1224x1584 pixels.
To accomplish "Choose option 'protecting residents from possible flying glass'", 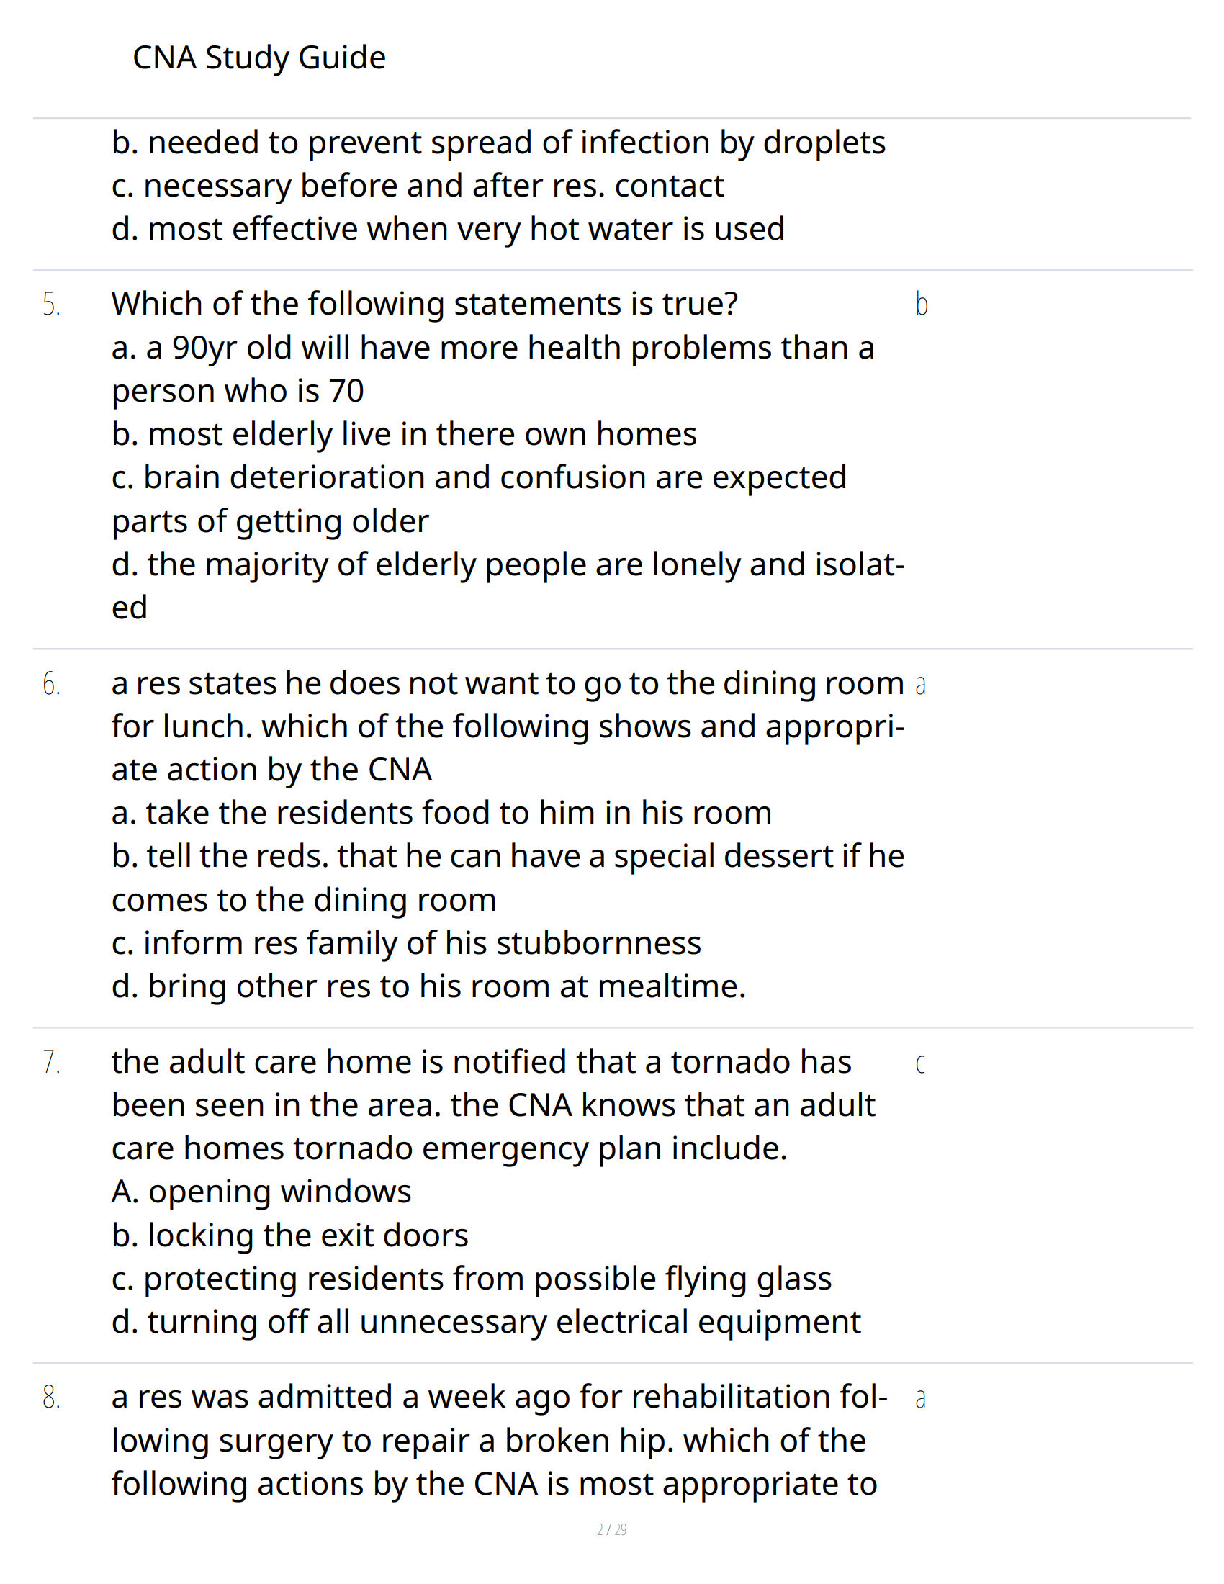I will pos(472,1279).
